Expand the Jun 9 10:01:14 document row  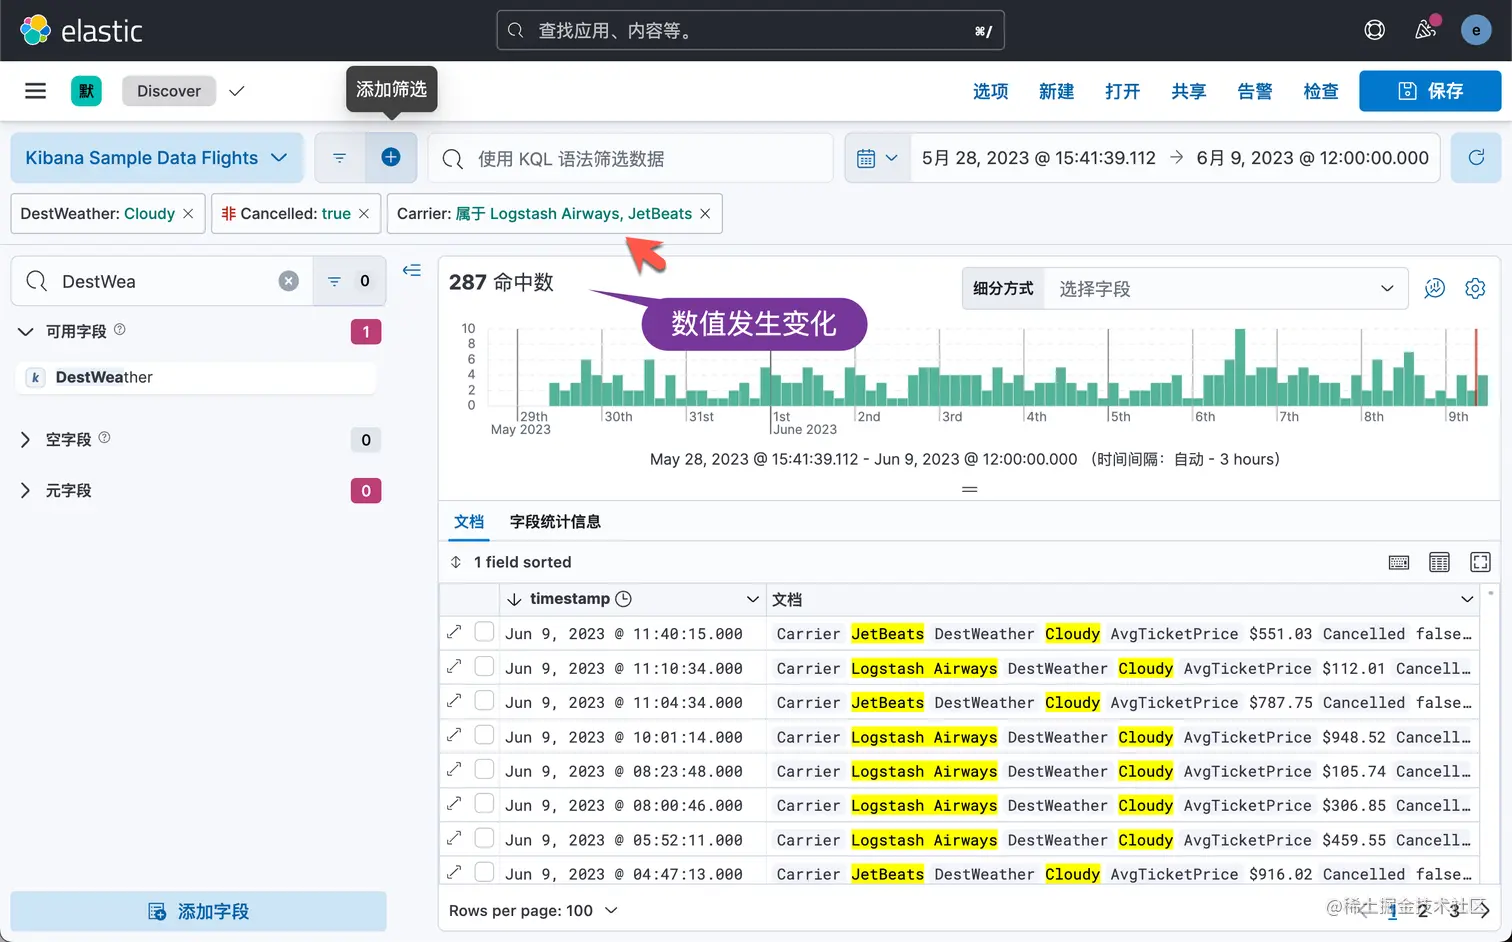[454, 736]
